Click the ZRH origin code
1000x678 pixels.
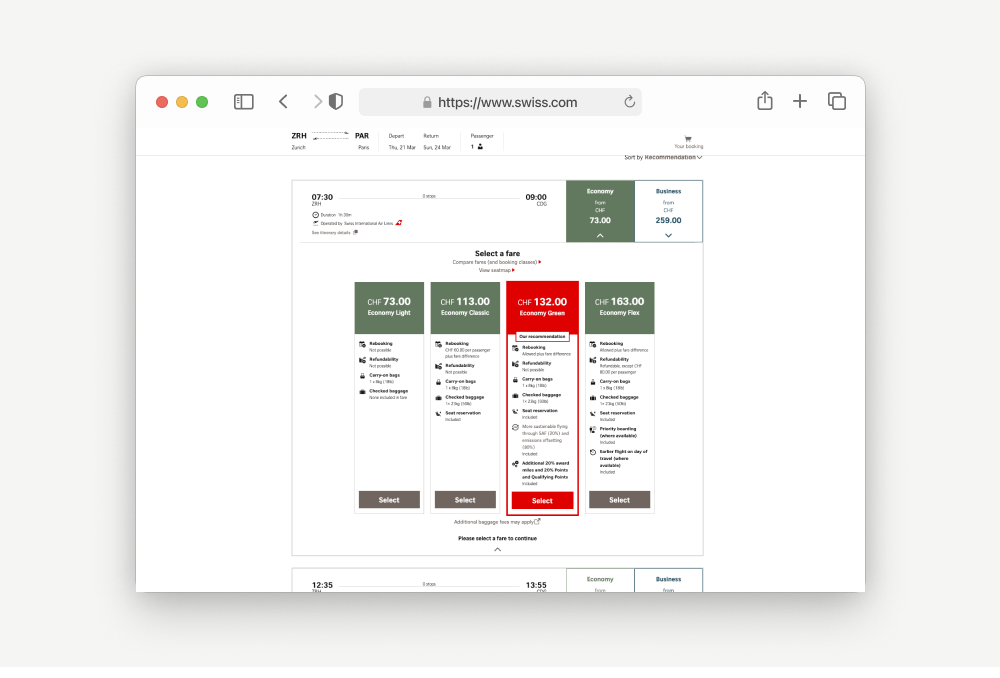point(298,136)
